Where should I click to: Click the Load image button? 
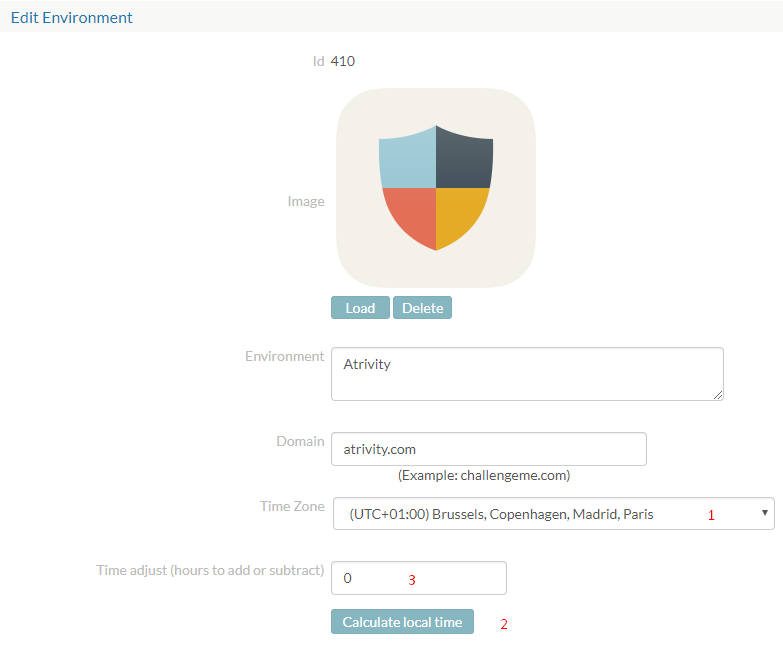click(x=360, y=308)
